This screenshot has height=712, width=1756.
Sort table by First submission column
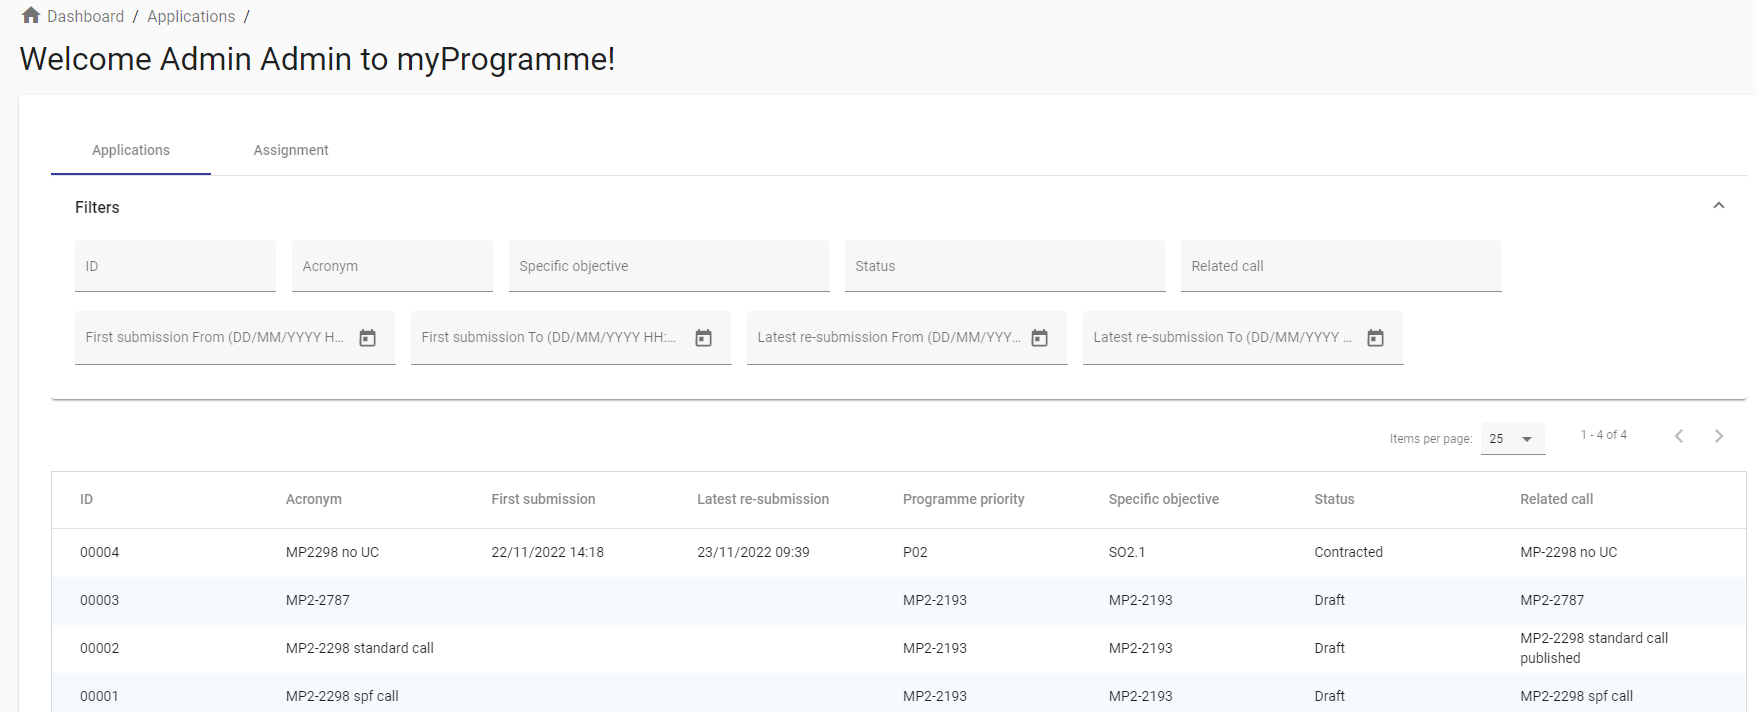coord(543,499)
